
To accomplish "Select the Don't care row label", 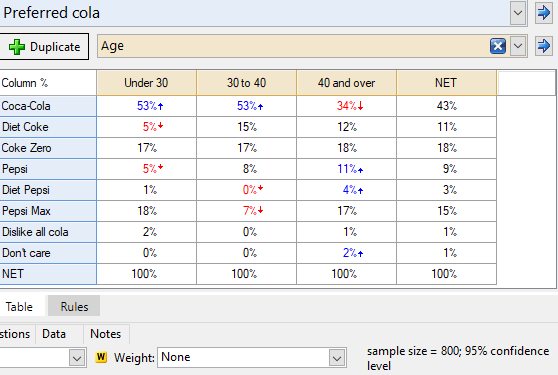I will click(48, 253).
